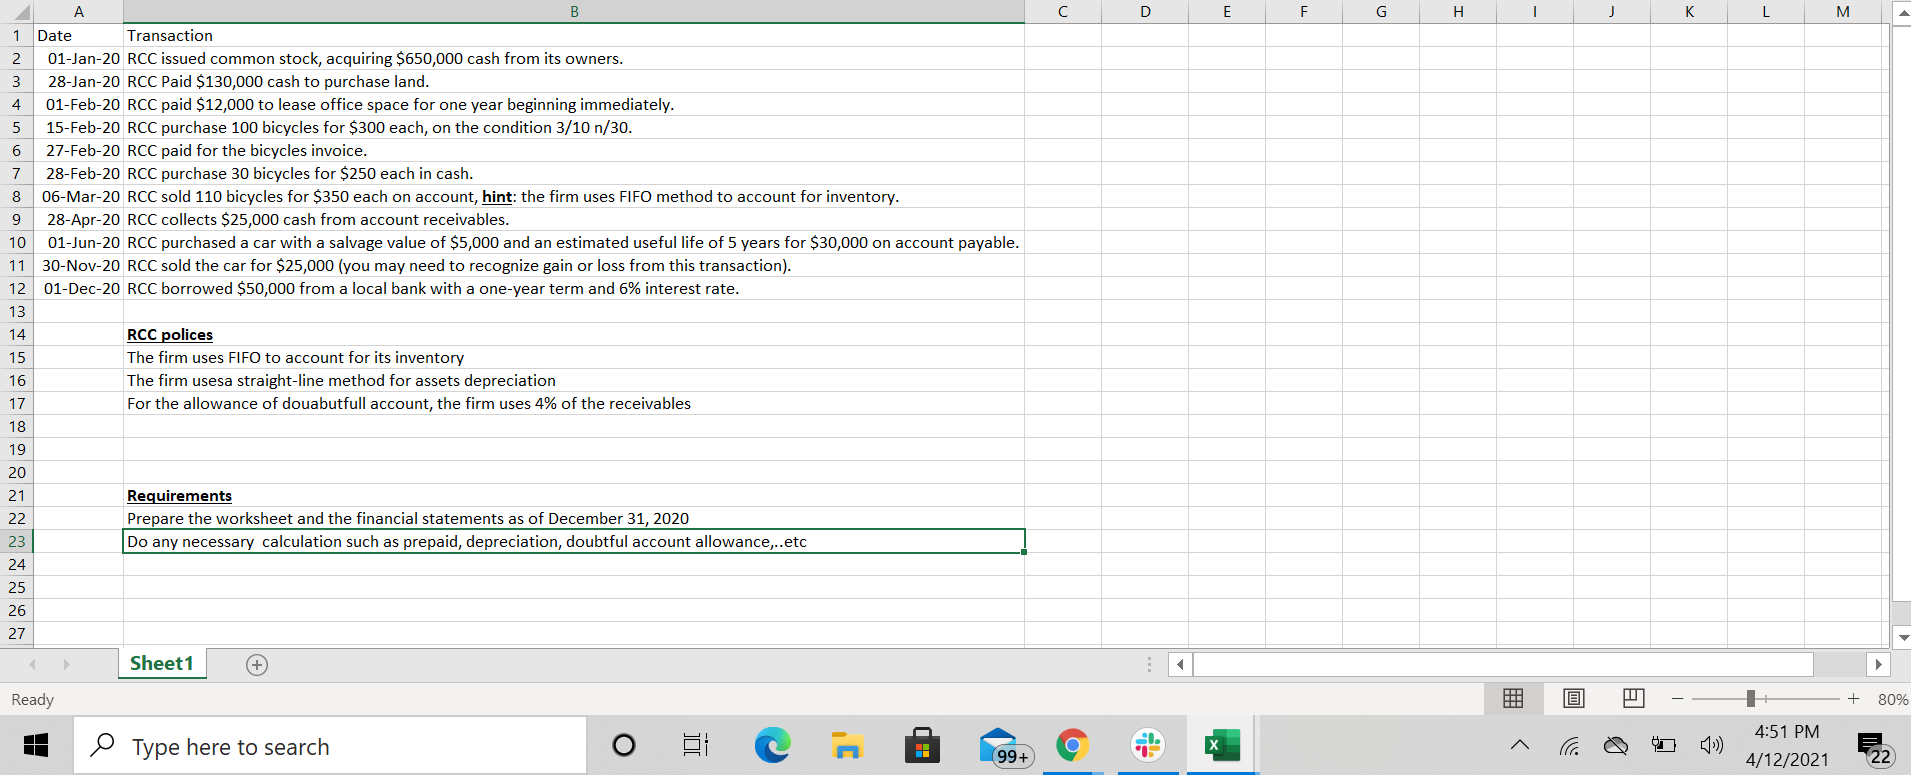Image resolution: width=1911 pixels, height=775 pixels.
Task: Select date cell '01-Jan-20'
Action: click(78, 58)
